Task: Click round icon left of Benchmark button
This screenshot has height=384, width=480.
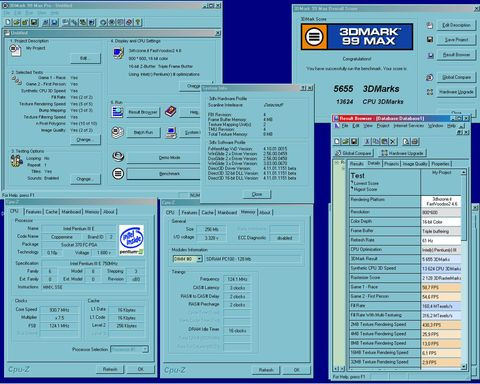Action: tap(118, 174)
